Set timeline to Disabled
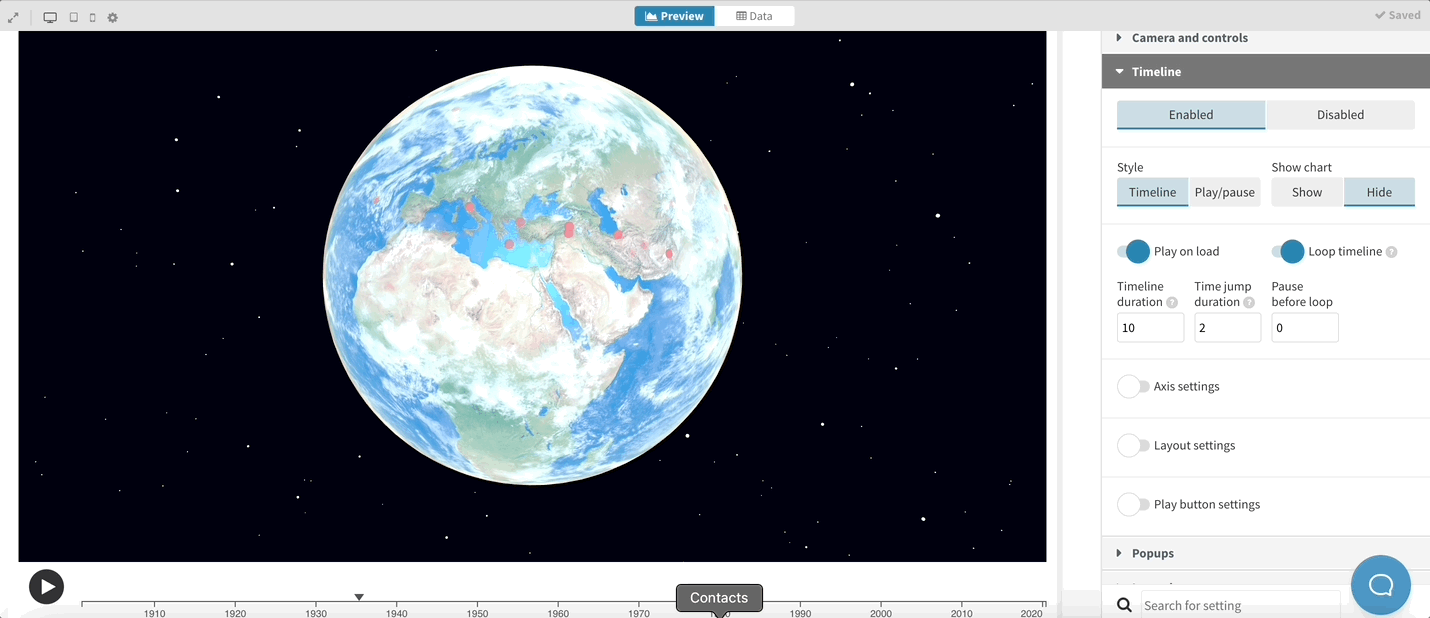This screenshot has height=618, width=1430. (x=1340, y=115)
